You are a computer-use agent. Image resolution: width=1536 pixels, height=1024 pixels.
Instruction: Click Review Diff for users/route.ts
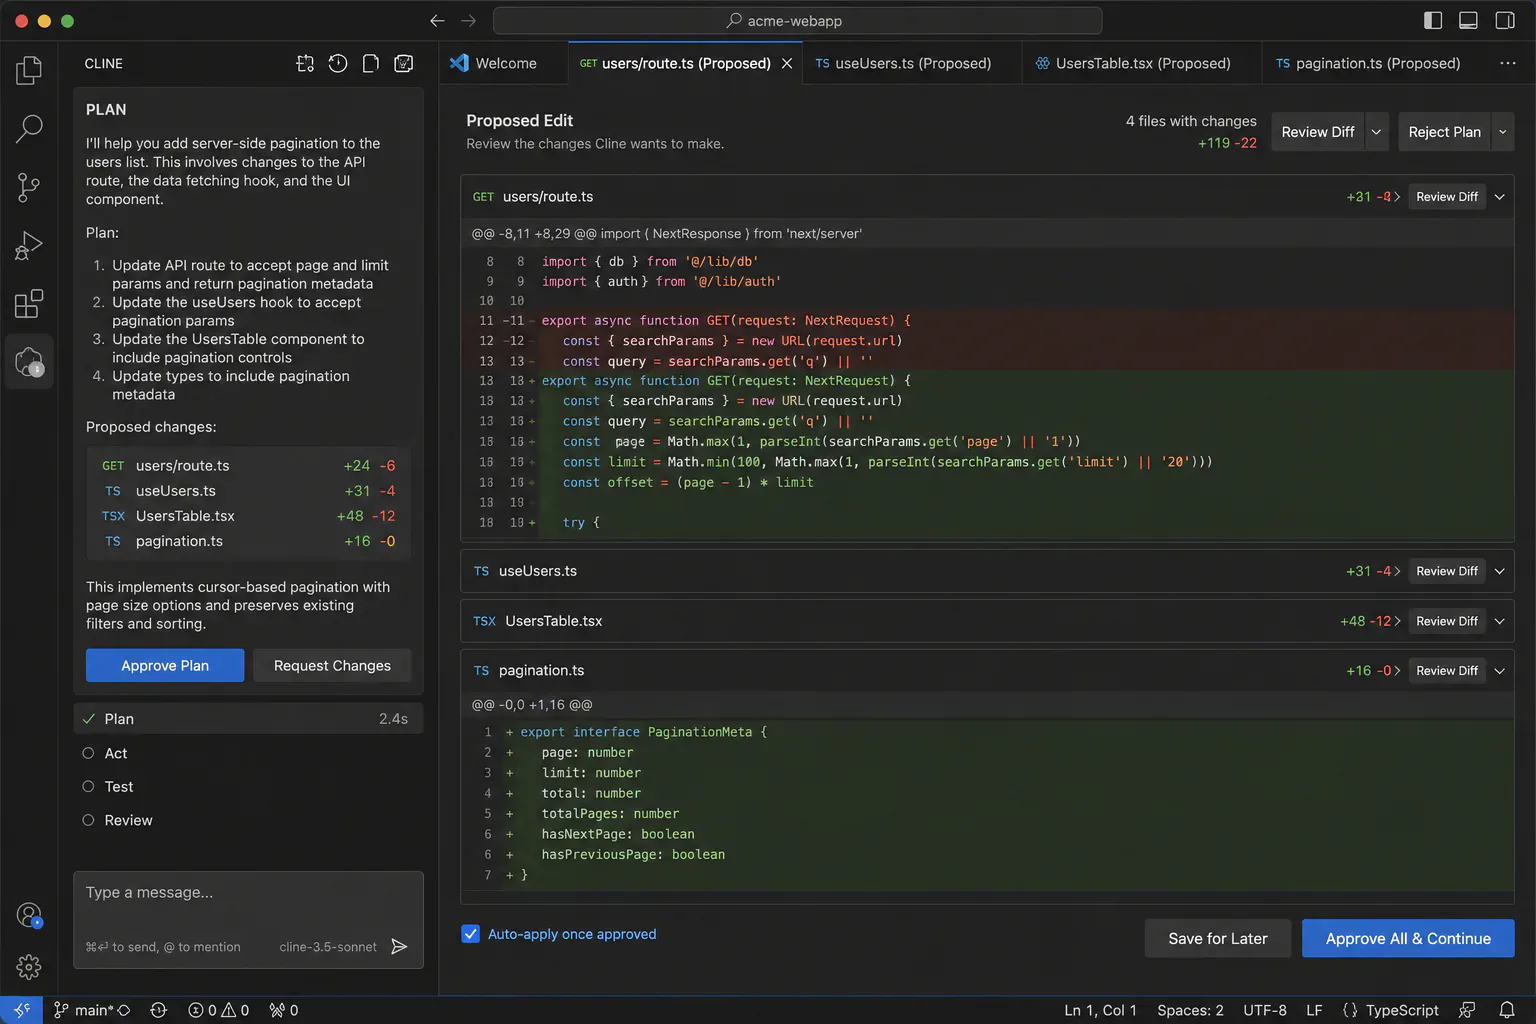pyautogui.click(x=1447, y=197)
